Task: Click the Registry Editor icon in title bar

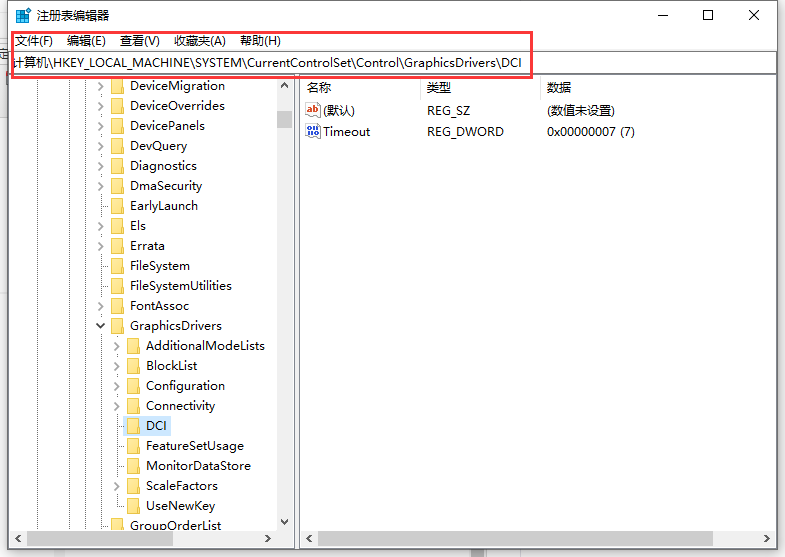Action: point(22,15)
